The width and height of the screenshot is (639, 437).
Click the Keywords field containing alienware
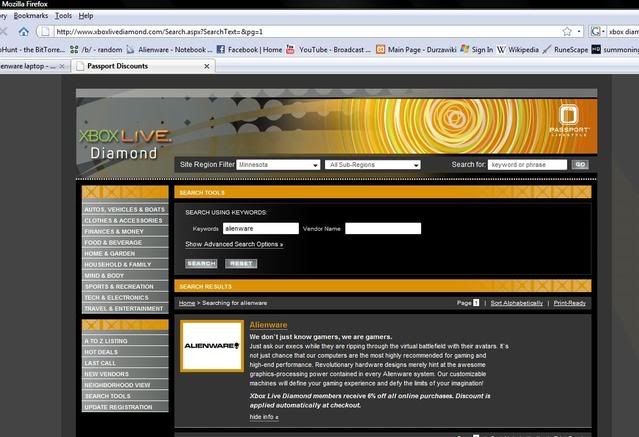click(x=261, y=229)
